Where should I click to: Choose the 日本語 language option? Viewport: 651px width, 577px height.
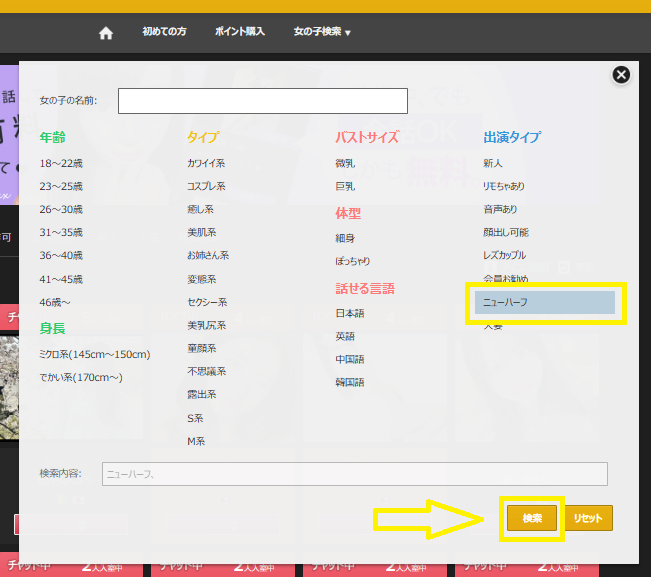coord(350,313)
